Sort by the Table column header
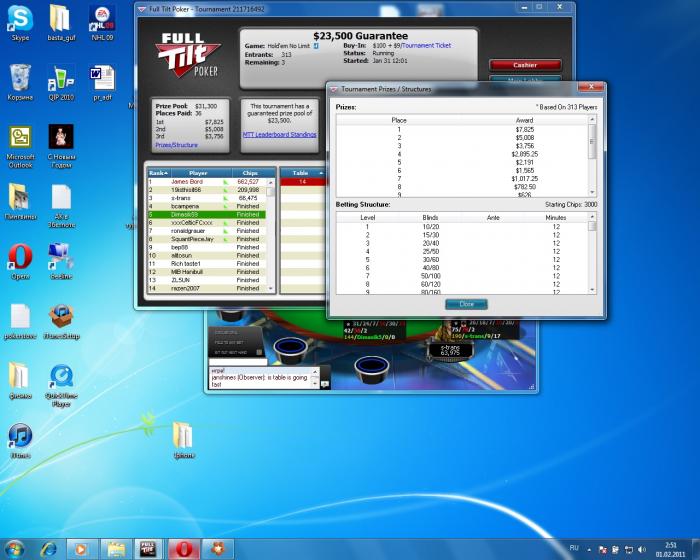This screenshot has width=700, height=560. [301, 172]
